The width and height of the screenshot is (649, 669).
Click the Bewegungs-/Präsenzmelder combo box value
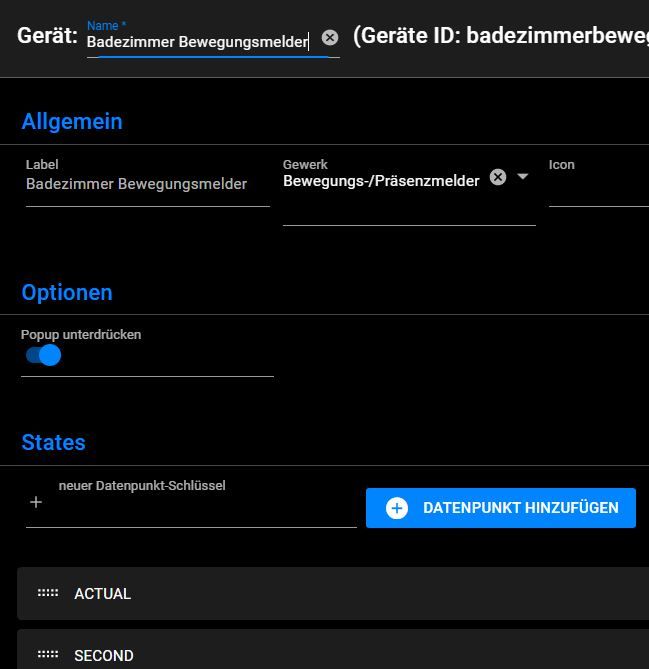pyautogui.click(x=381, y=181)
